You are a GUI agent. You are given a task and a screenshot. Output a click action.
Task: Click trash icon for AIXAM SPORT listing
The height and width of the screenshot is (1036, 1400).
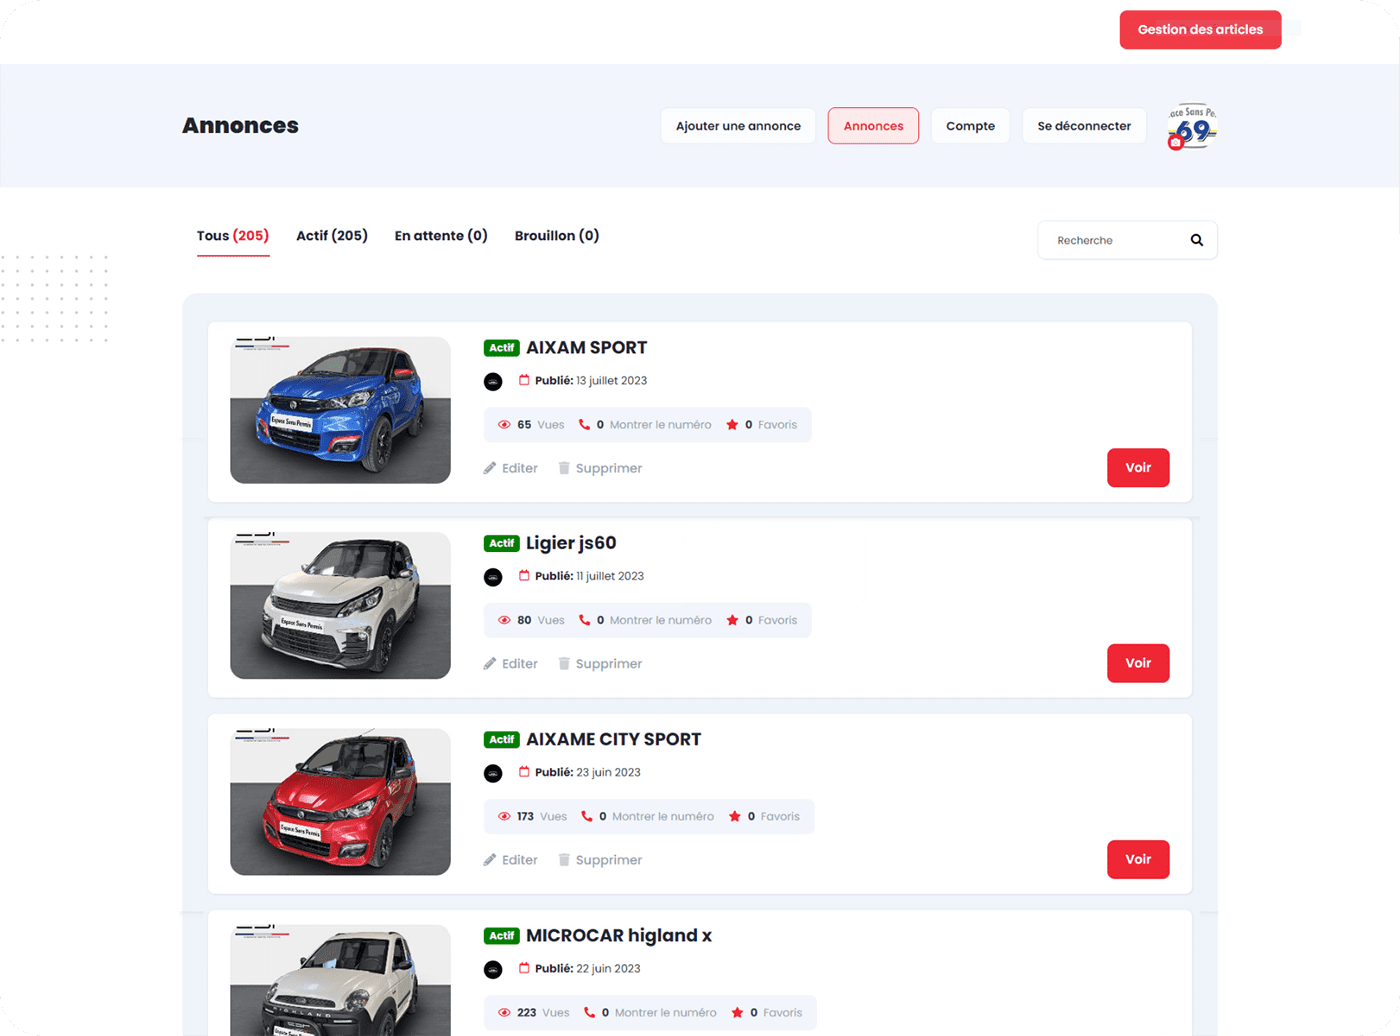point(564,468)
